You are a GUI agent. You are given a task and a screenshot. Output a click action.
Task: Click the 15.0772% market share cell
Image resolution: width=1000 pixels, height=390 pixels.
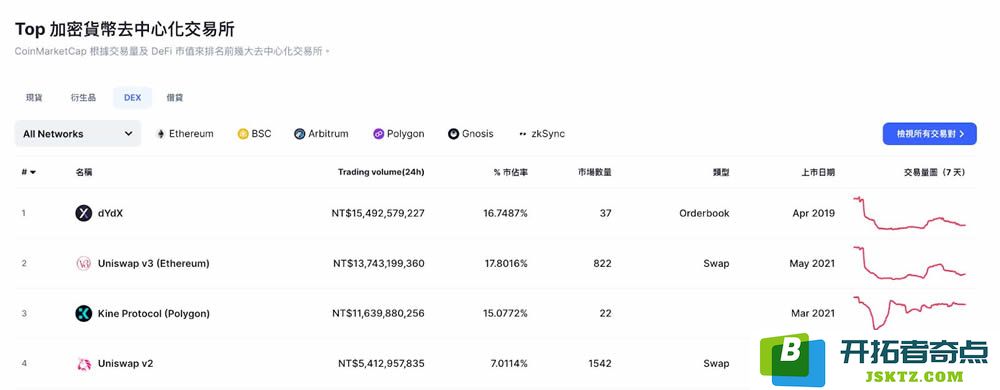click(506, 314)
